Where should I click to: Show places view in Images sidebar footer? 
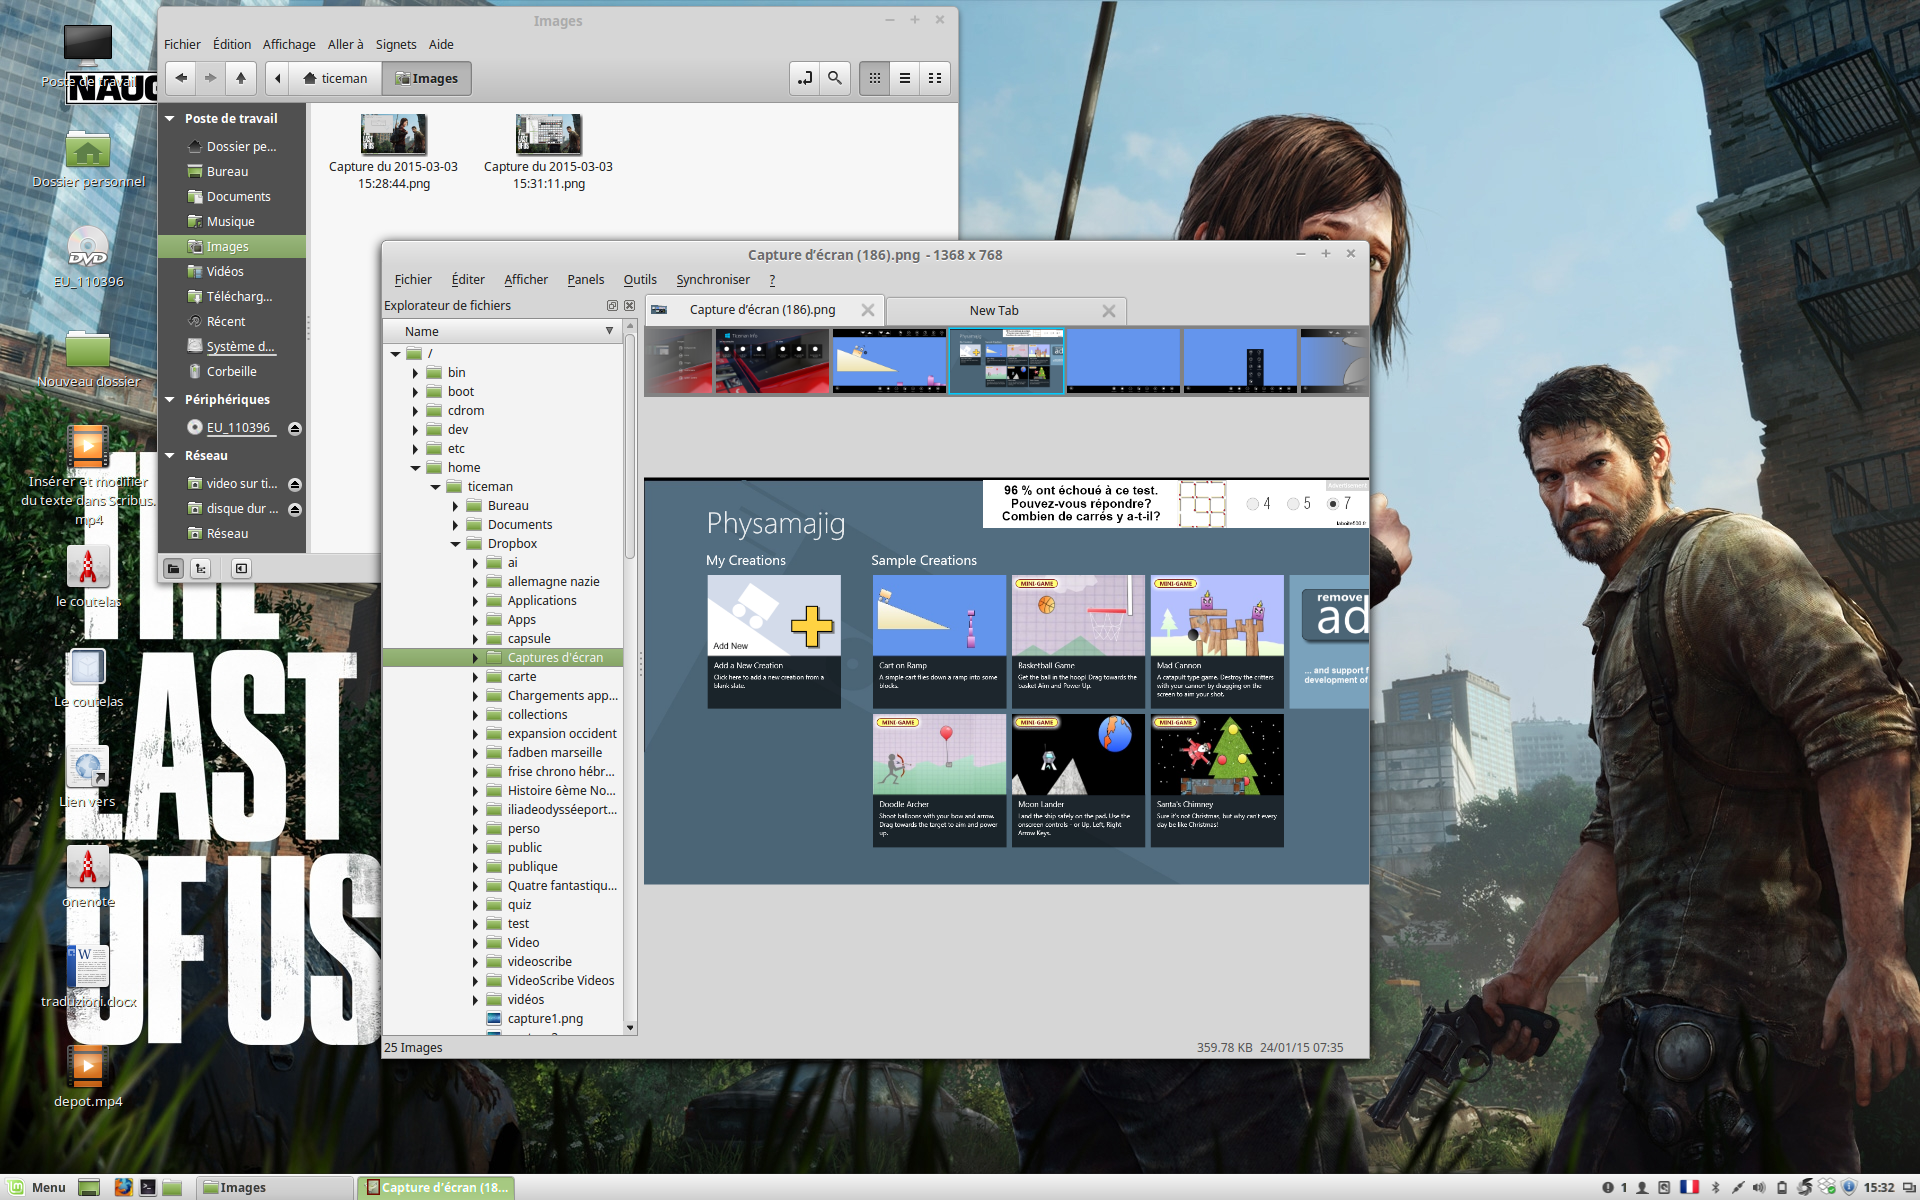coord(174,569)
